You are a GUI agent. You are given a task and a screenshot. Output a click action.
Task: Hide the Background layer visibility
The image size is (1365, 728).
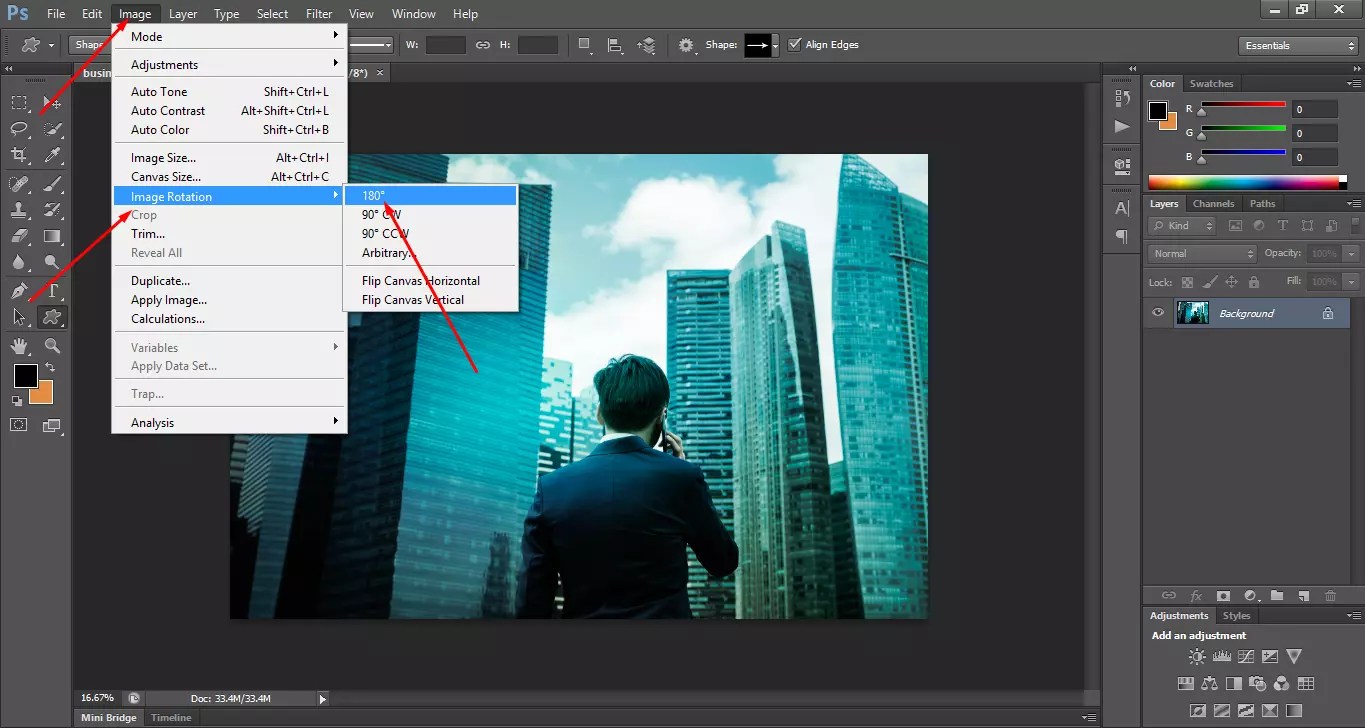click(x=1157, y=313)
